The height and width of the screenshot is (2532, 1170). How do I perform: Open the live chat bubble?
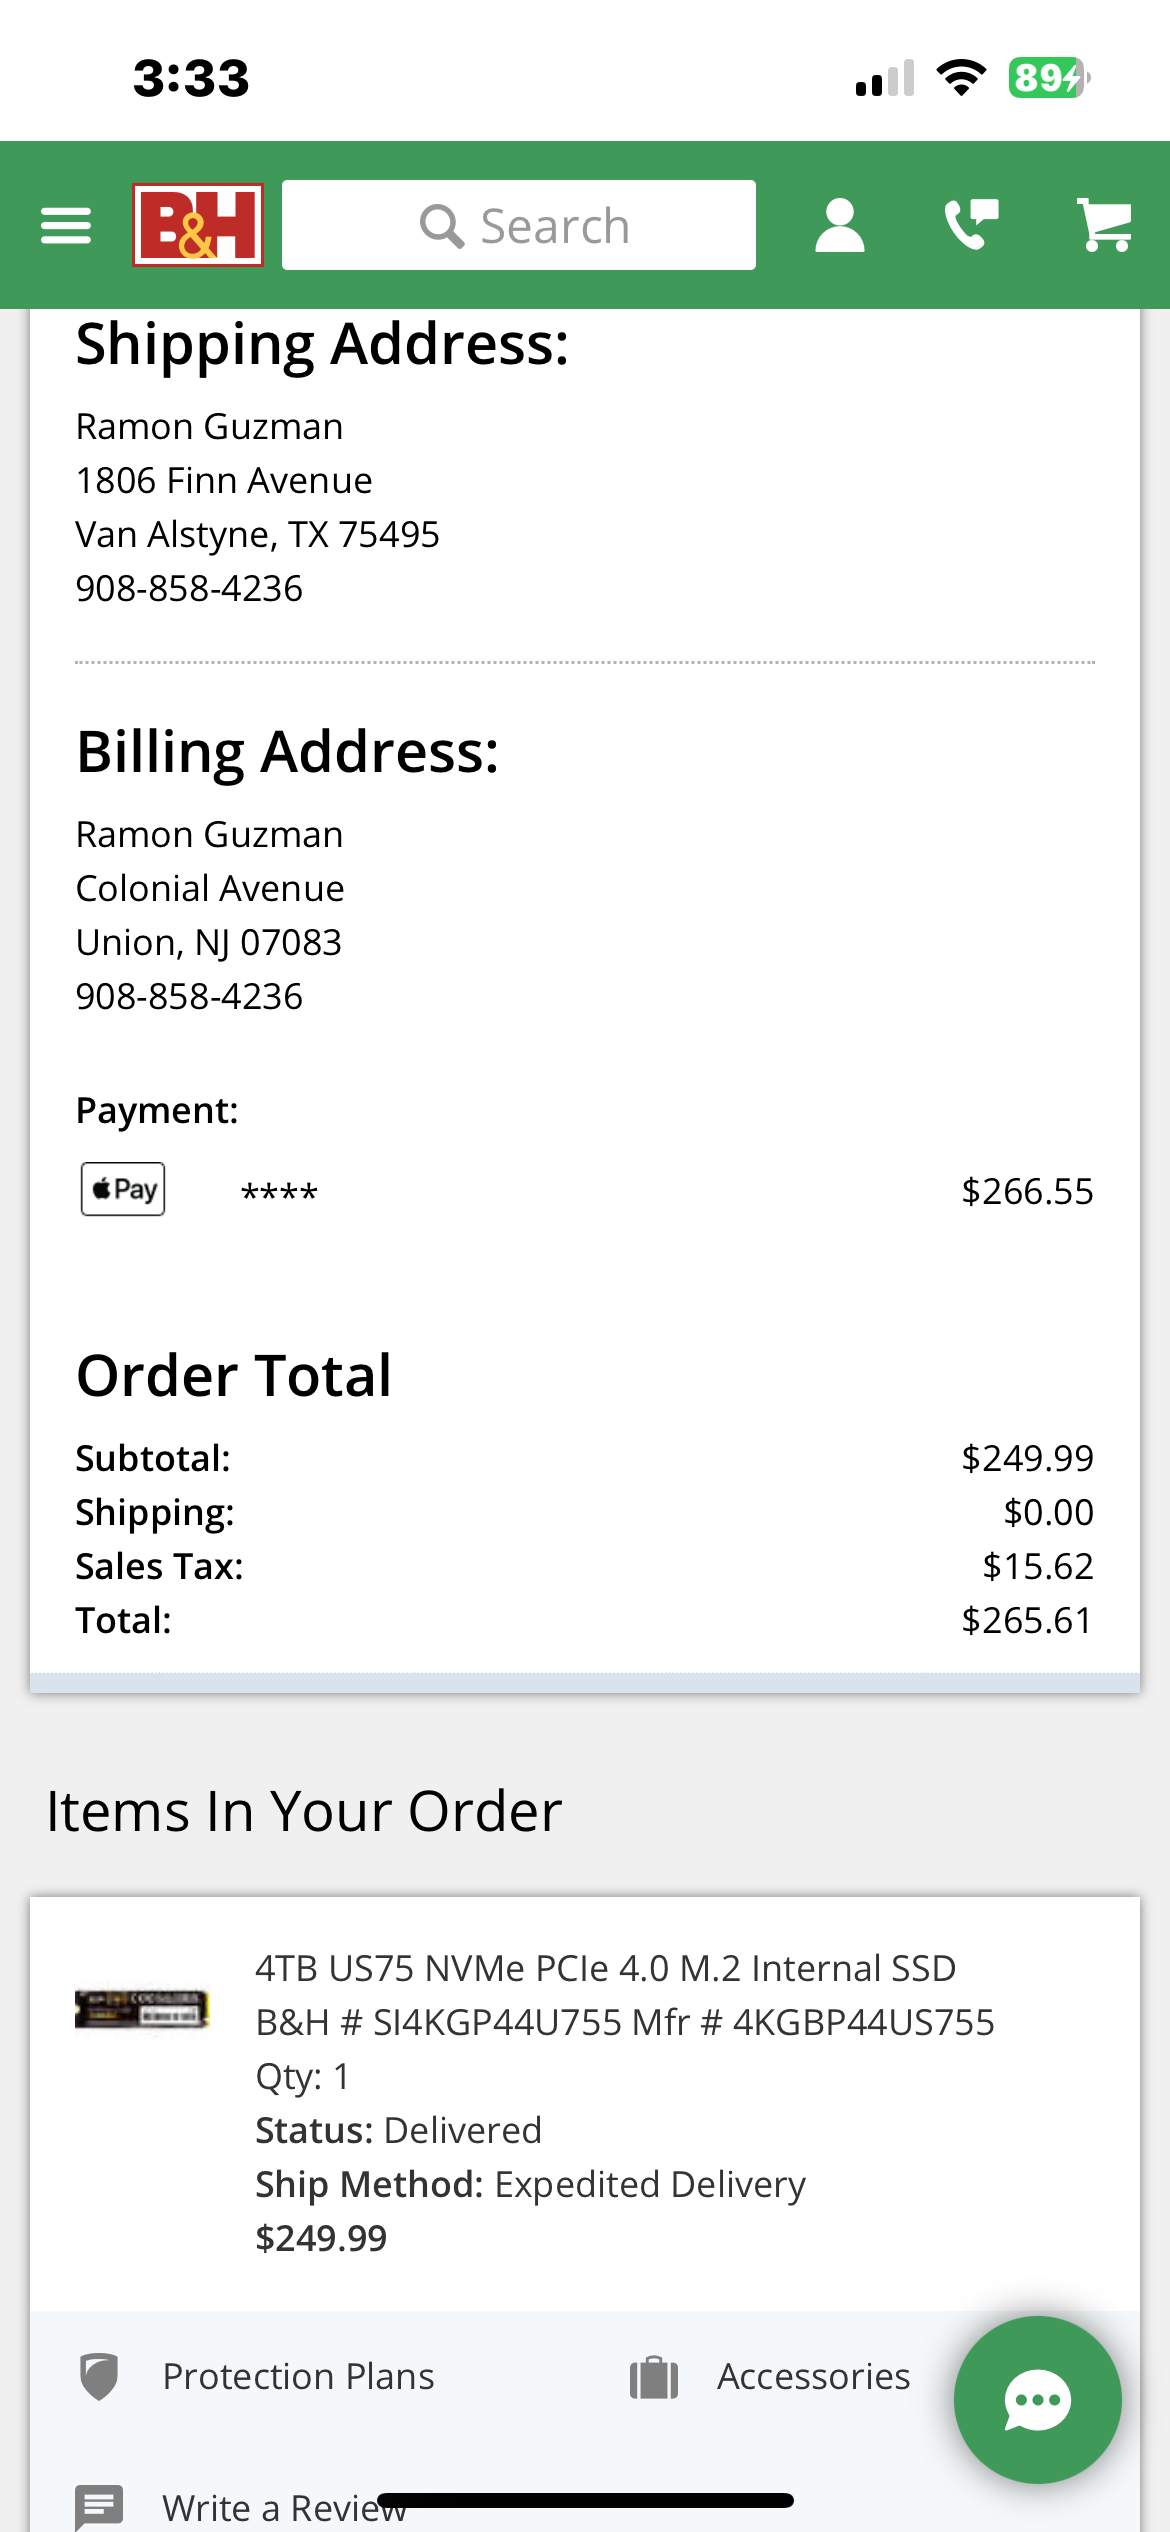point(1037,2399)
